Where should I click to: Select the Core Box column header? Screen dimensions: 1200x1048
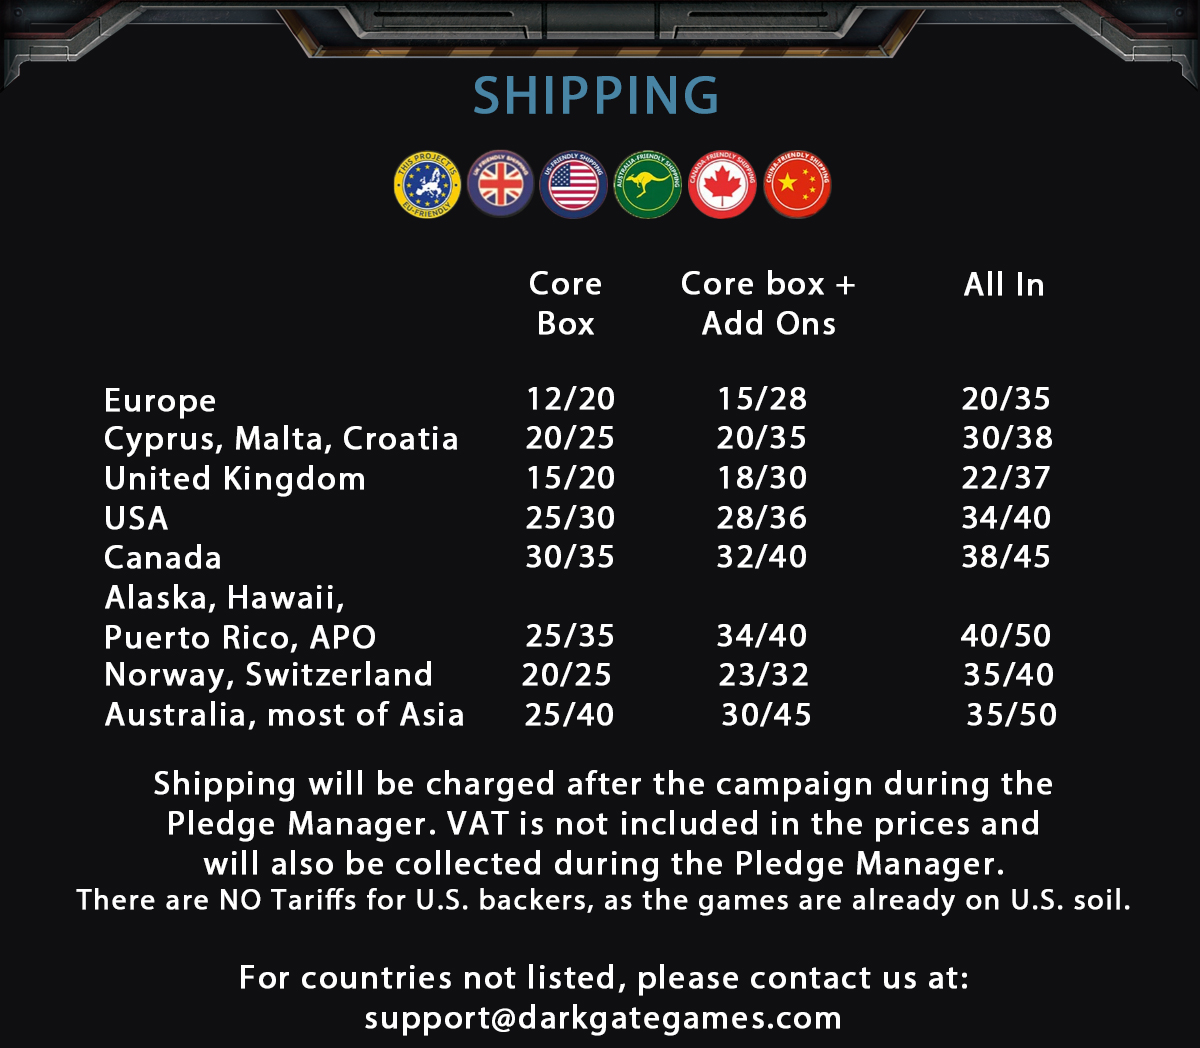pyautogui.click(x=566, y=303)
